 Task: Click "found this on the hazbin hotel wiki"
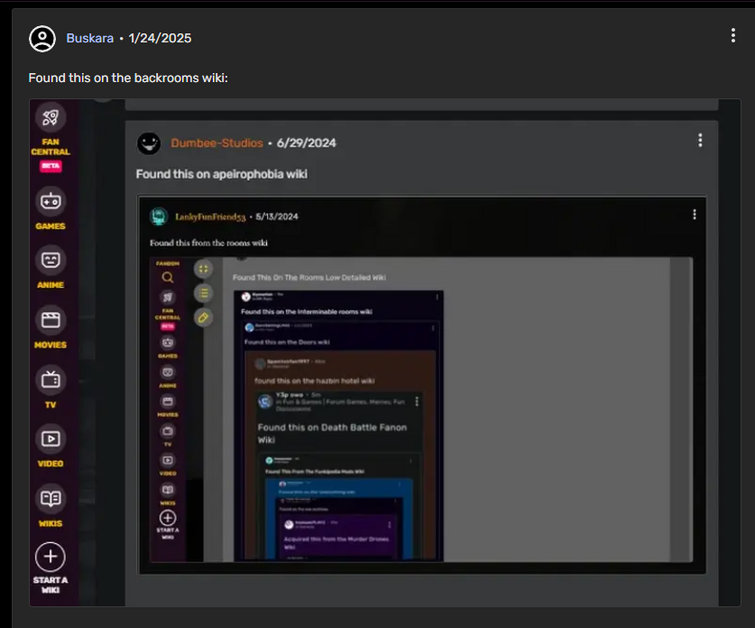tap(314, 381)
